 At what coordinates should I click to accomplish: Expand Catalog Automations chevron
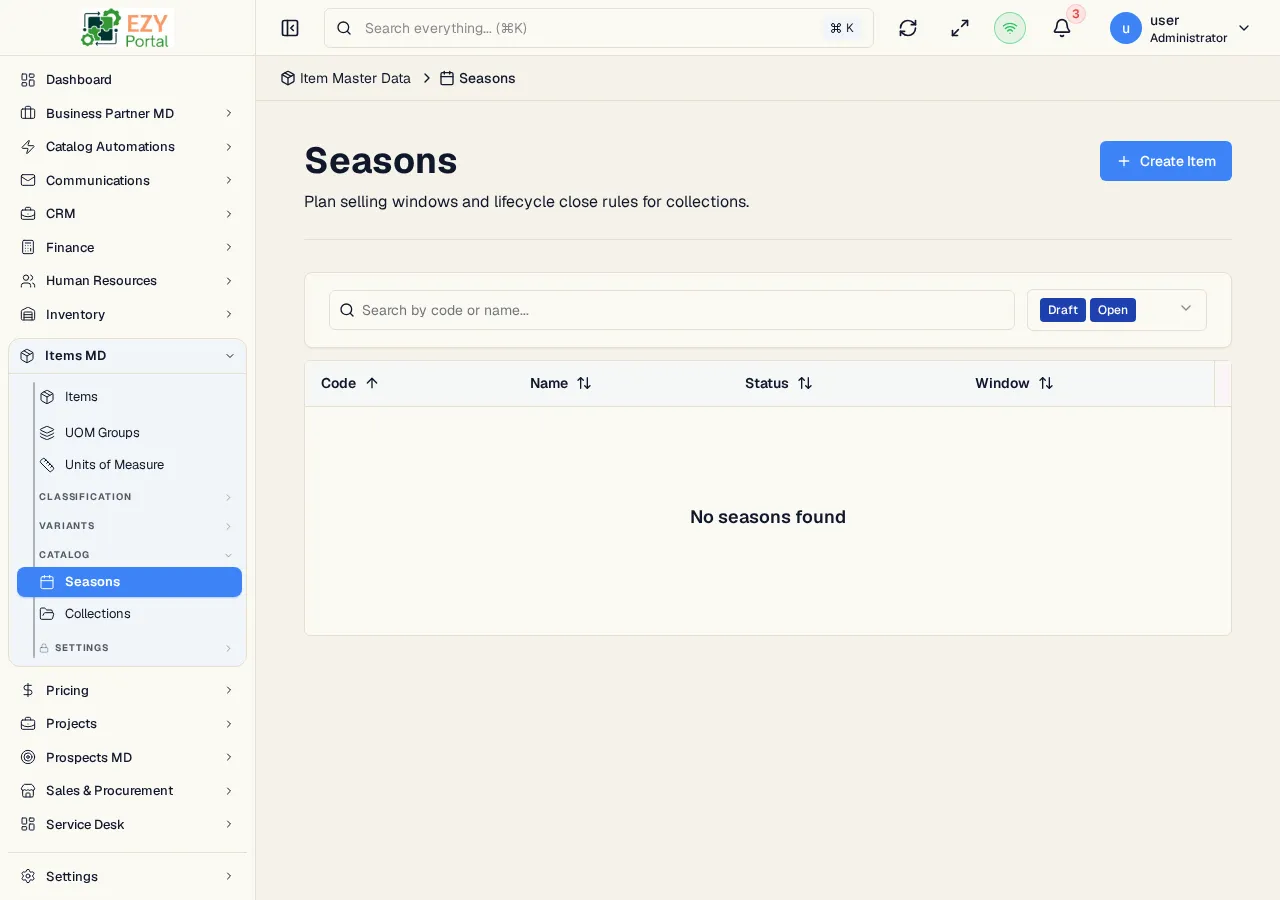tap(229, 147)
